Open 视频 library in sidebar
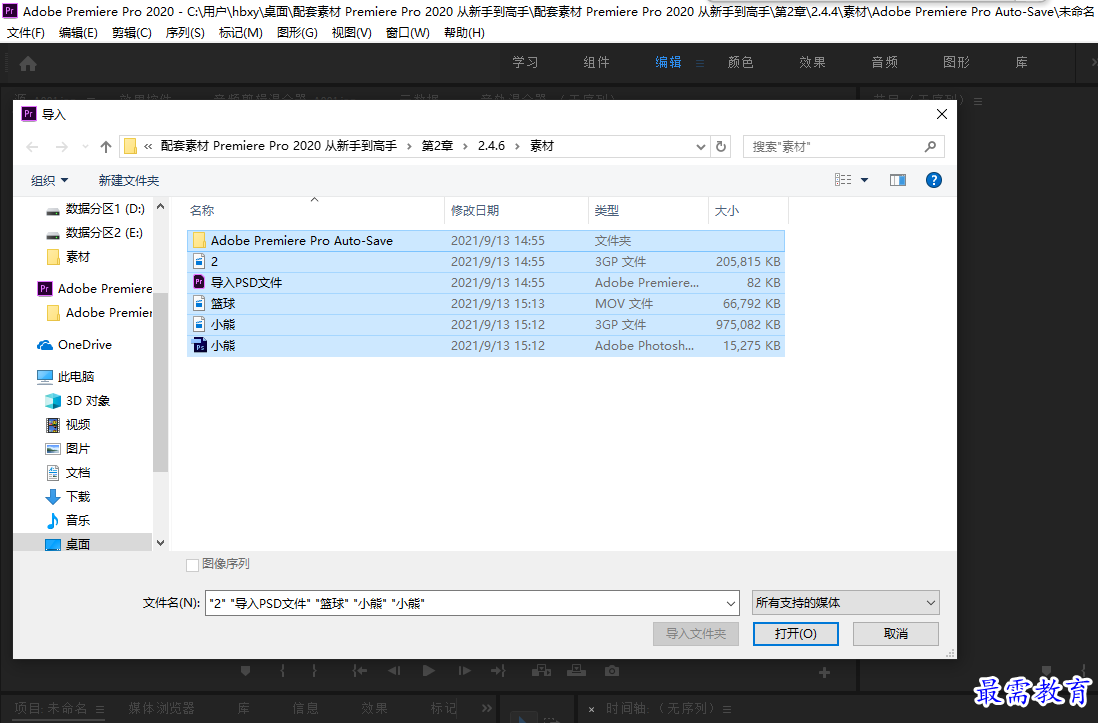Screen dimensions: 1098x723 coord(68,425)
